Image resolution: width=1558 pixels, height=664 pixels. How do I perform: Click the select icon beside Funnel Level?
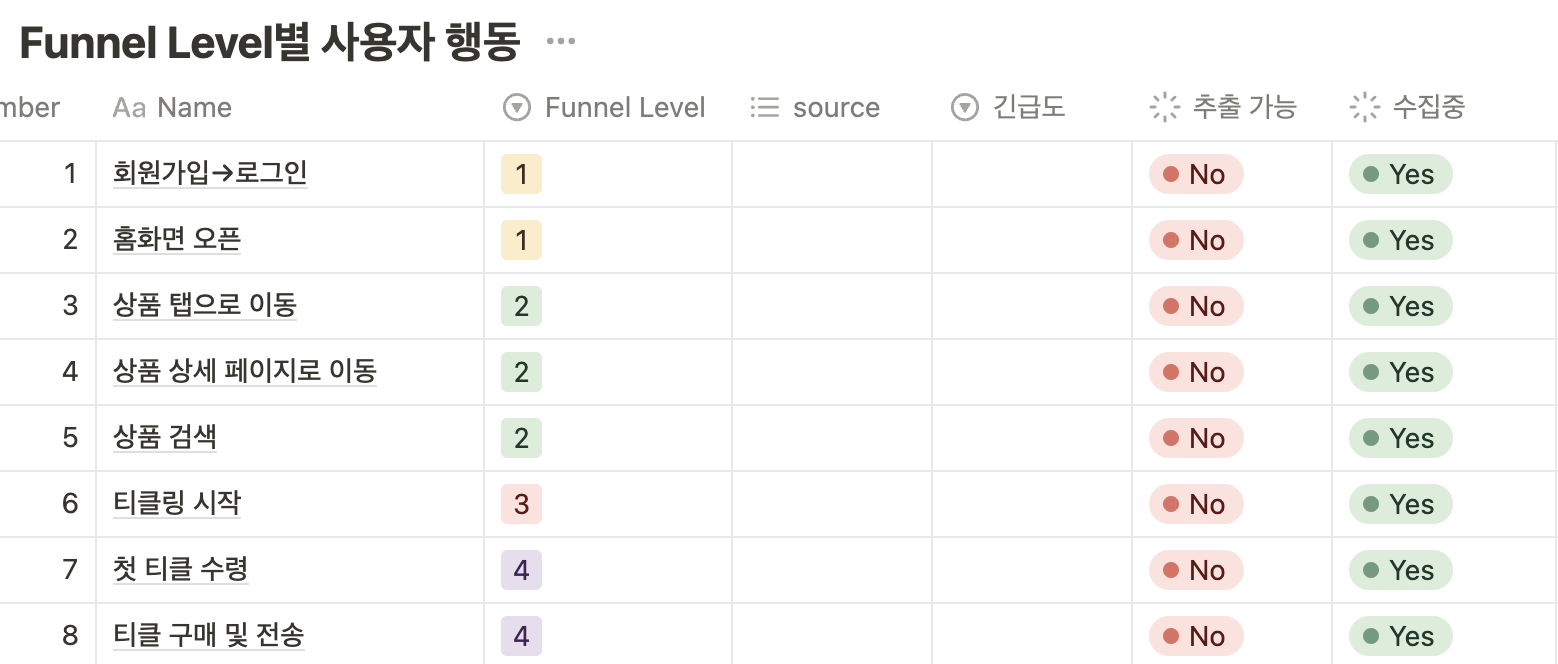[x=516, y=108]
